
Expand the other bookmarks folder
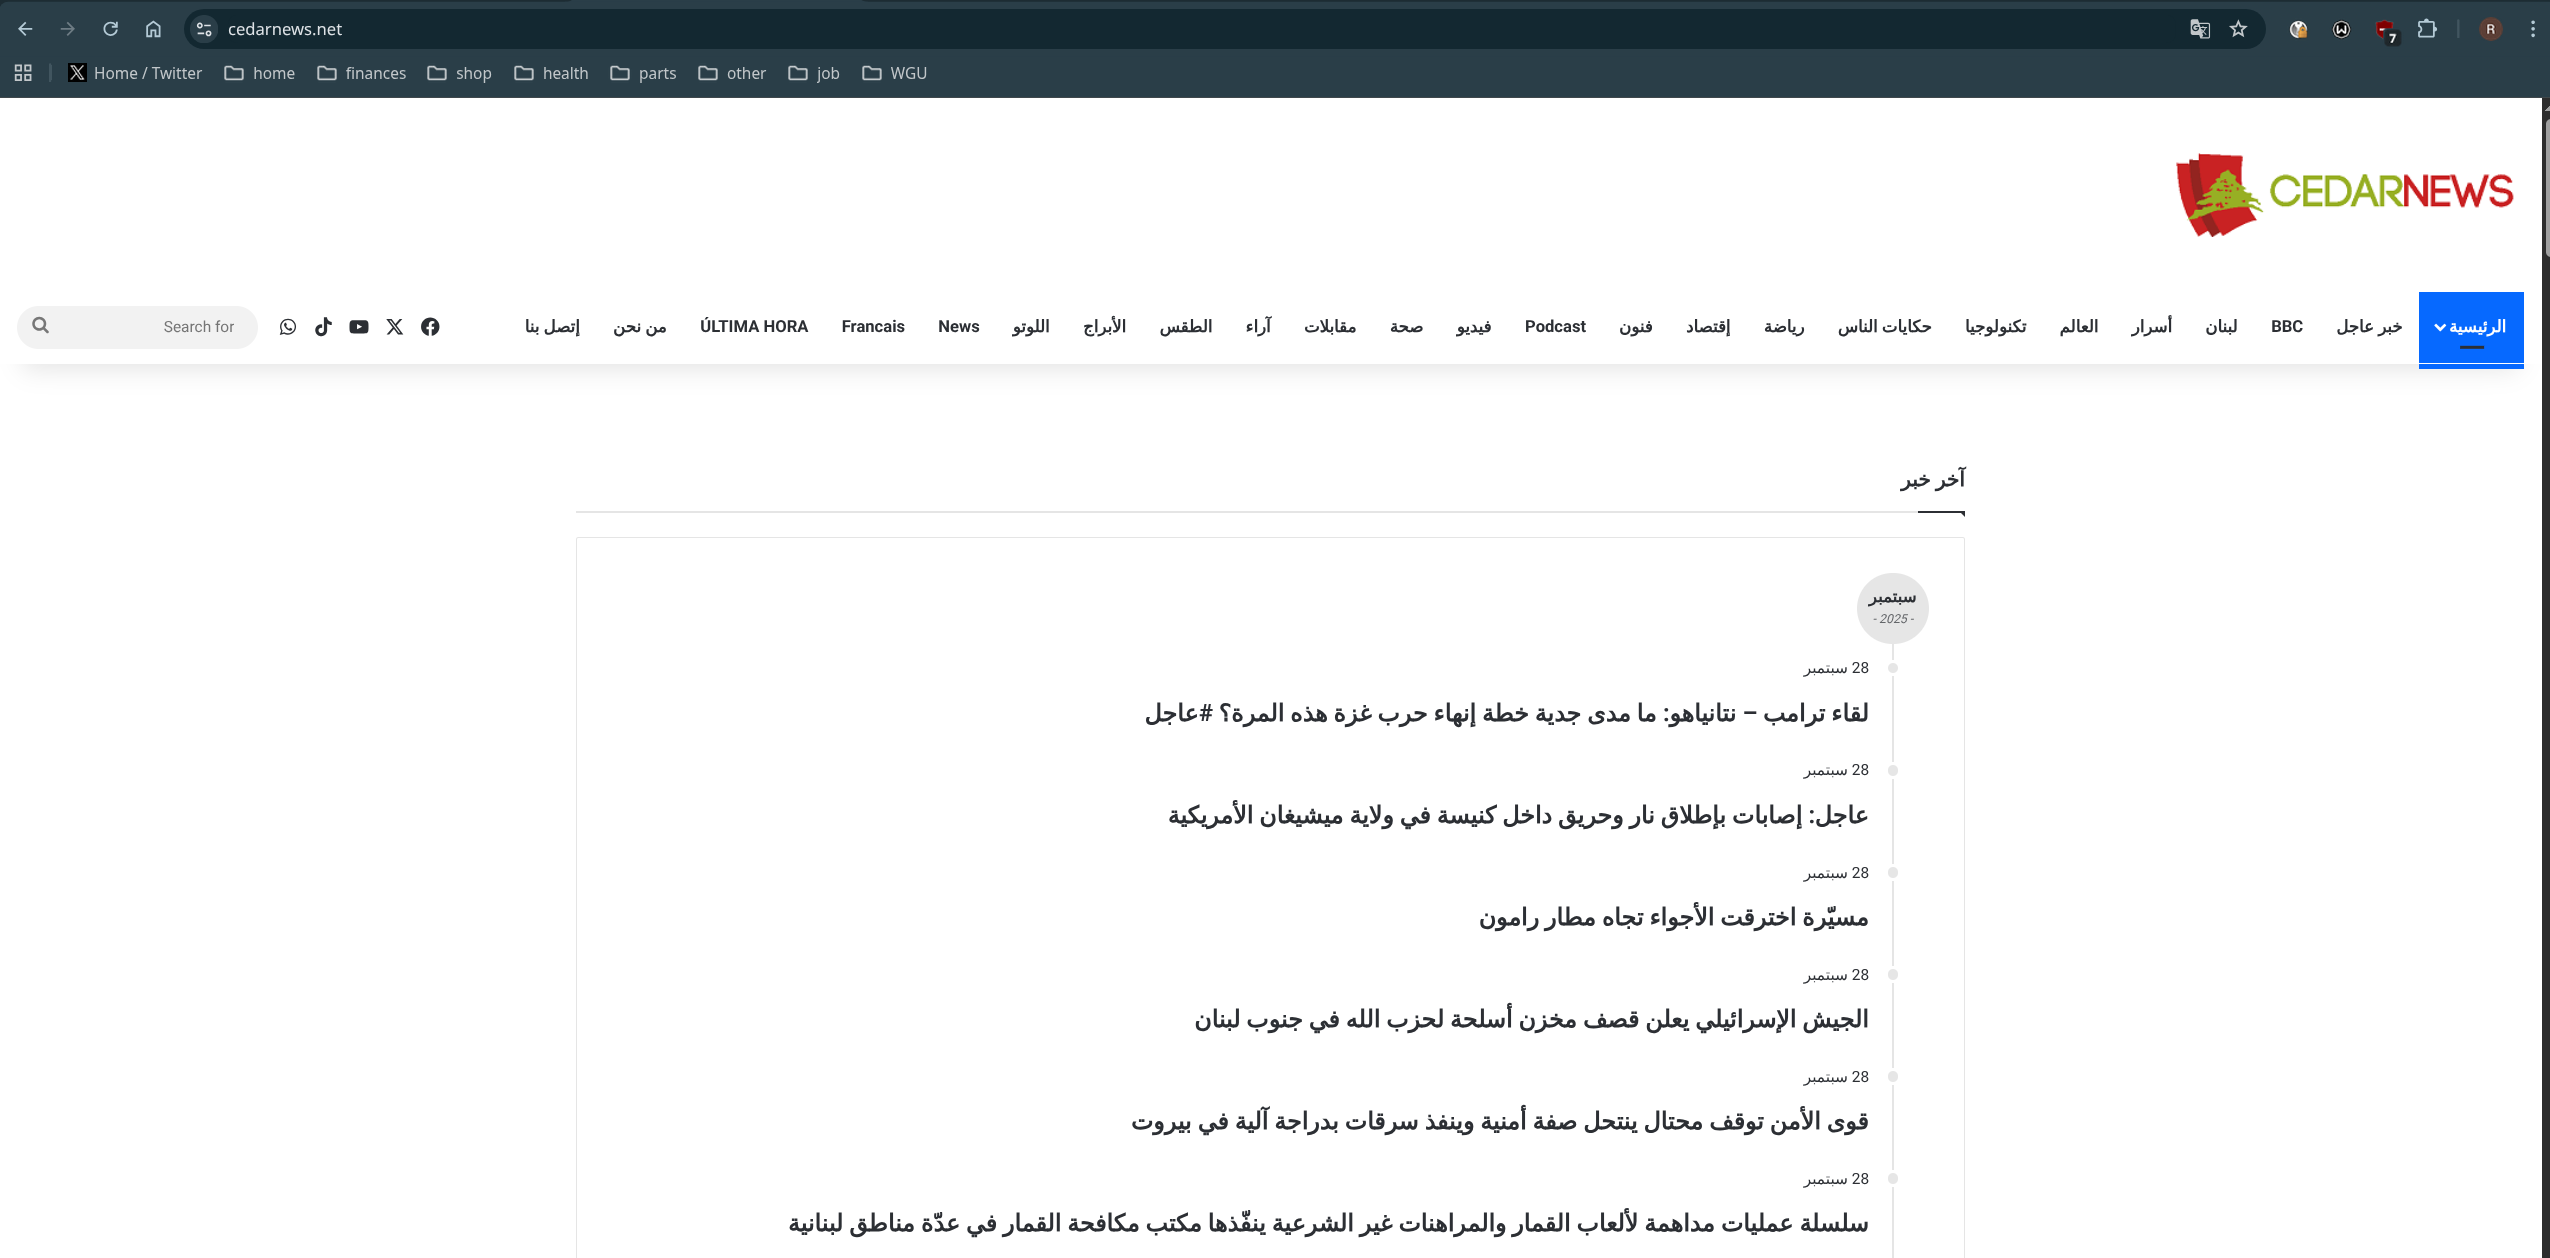[x=732, y=73]
